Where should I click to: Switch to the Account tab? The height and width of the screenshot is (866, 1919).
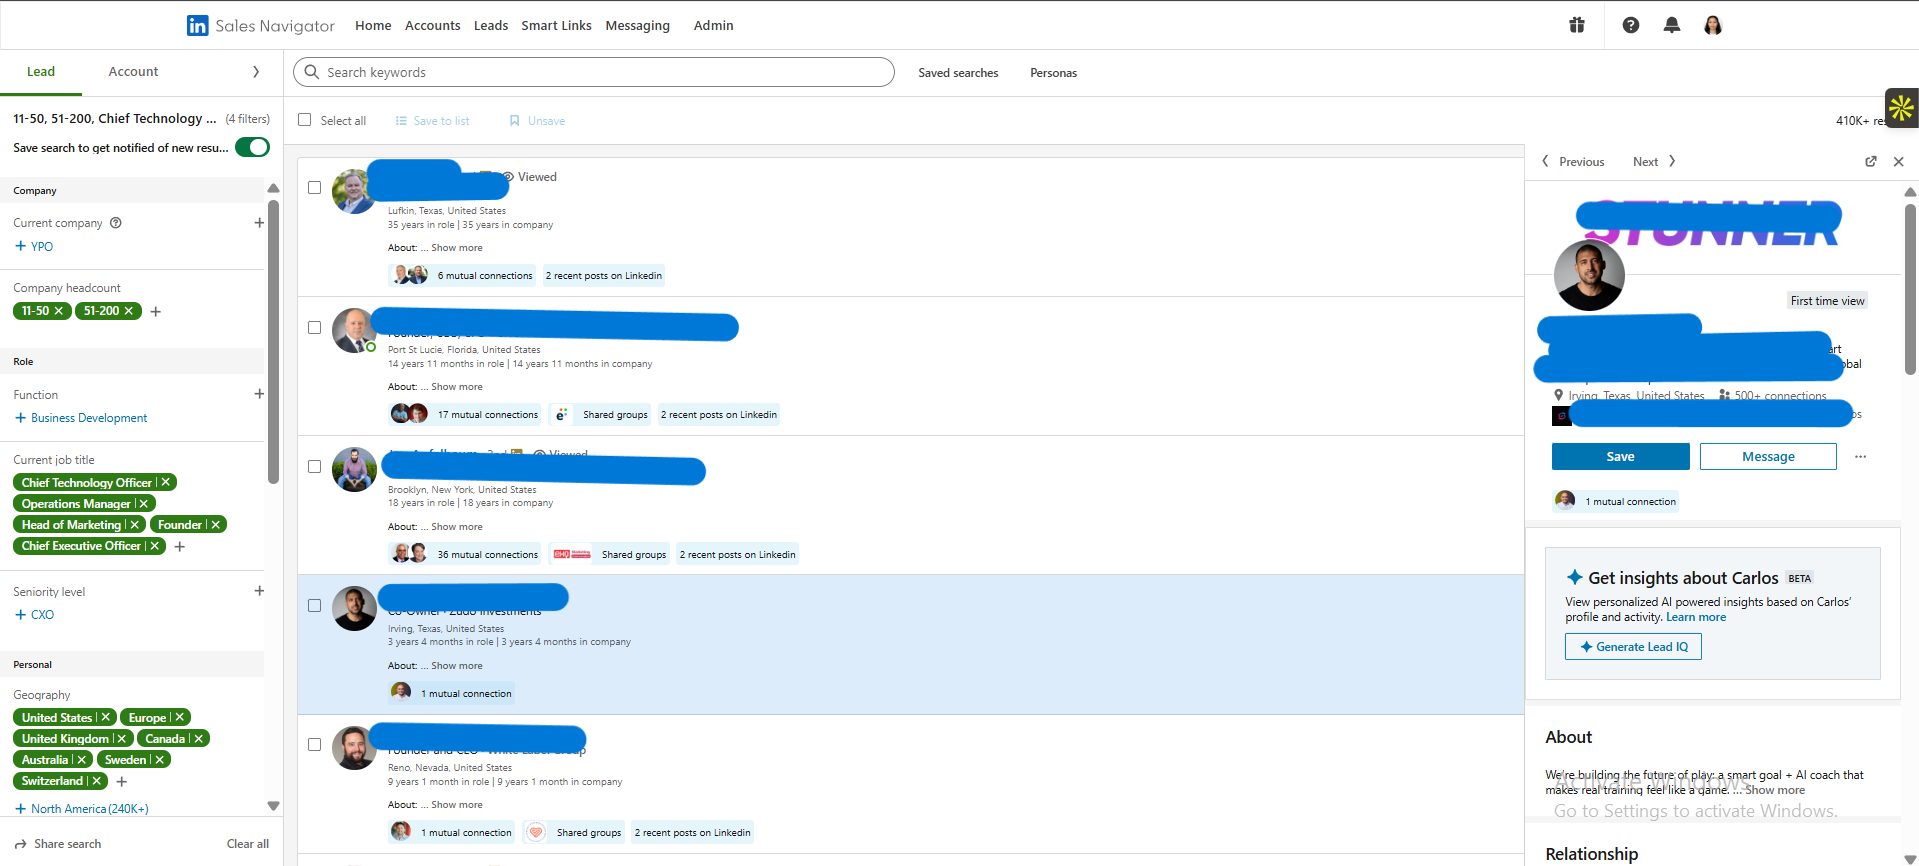coord(133,72)
